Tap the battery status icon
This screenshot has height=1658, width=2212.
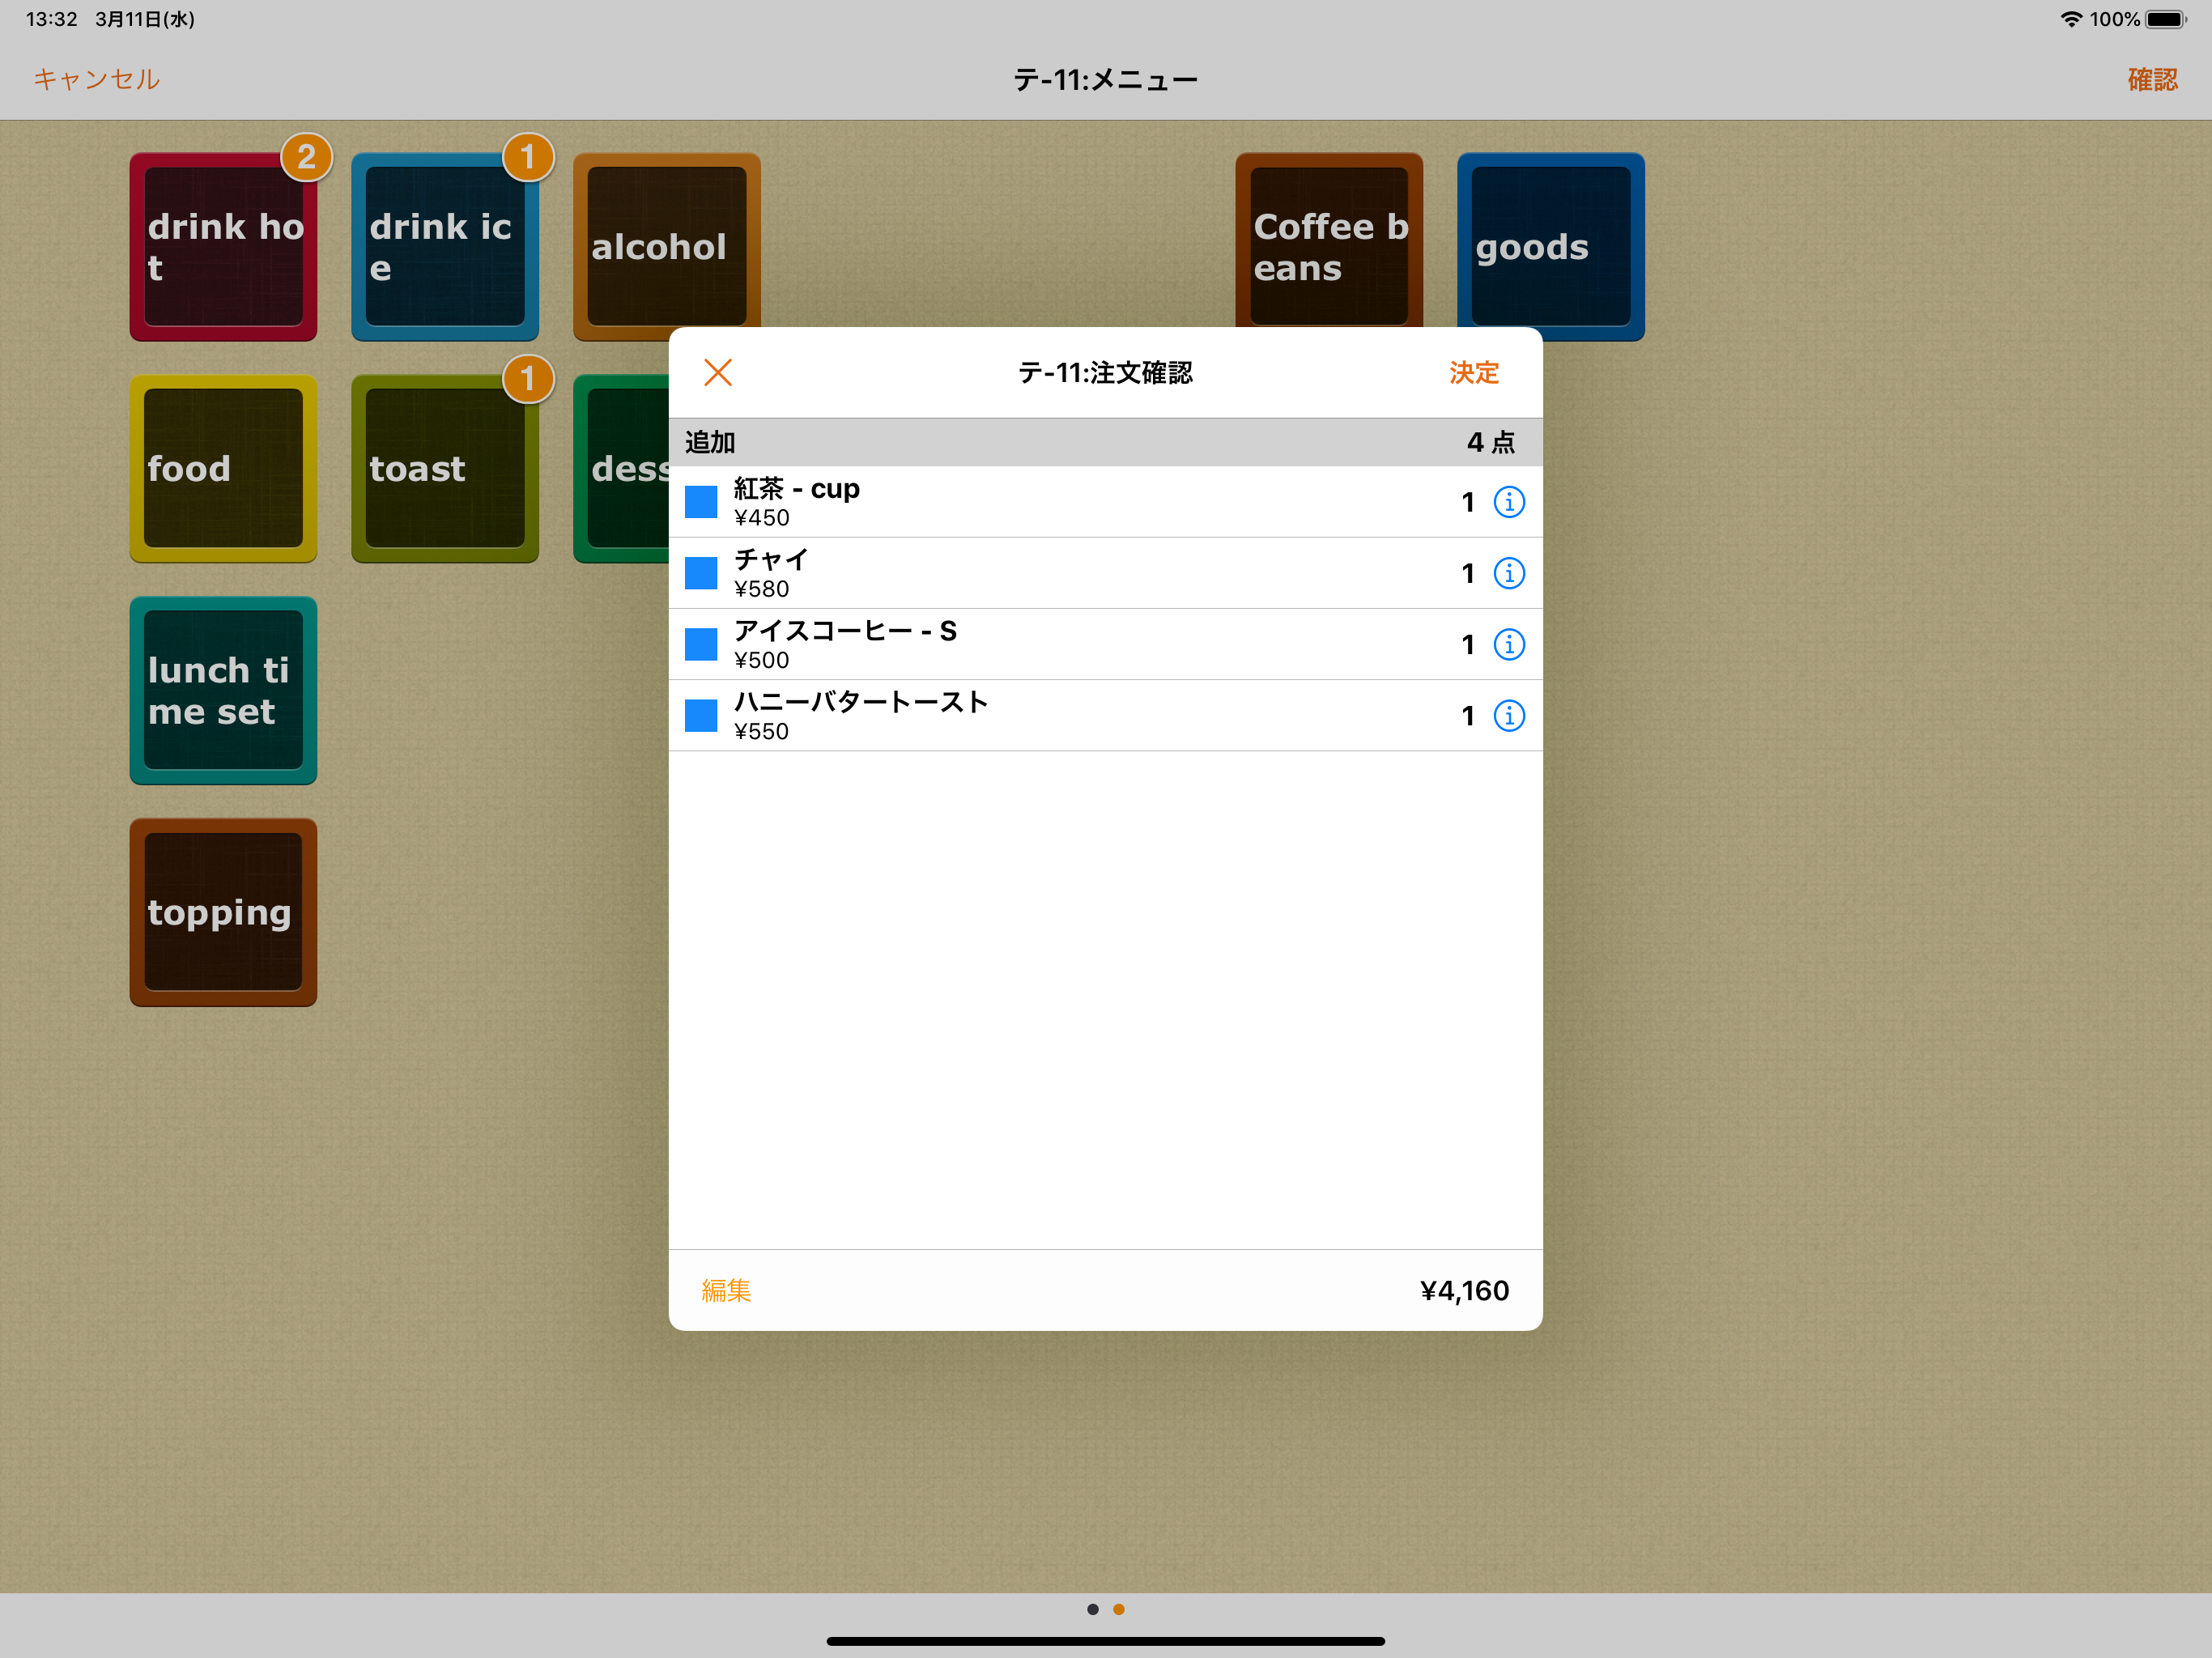pos(2166,19)
